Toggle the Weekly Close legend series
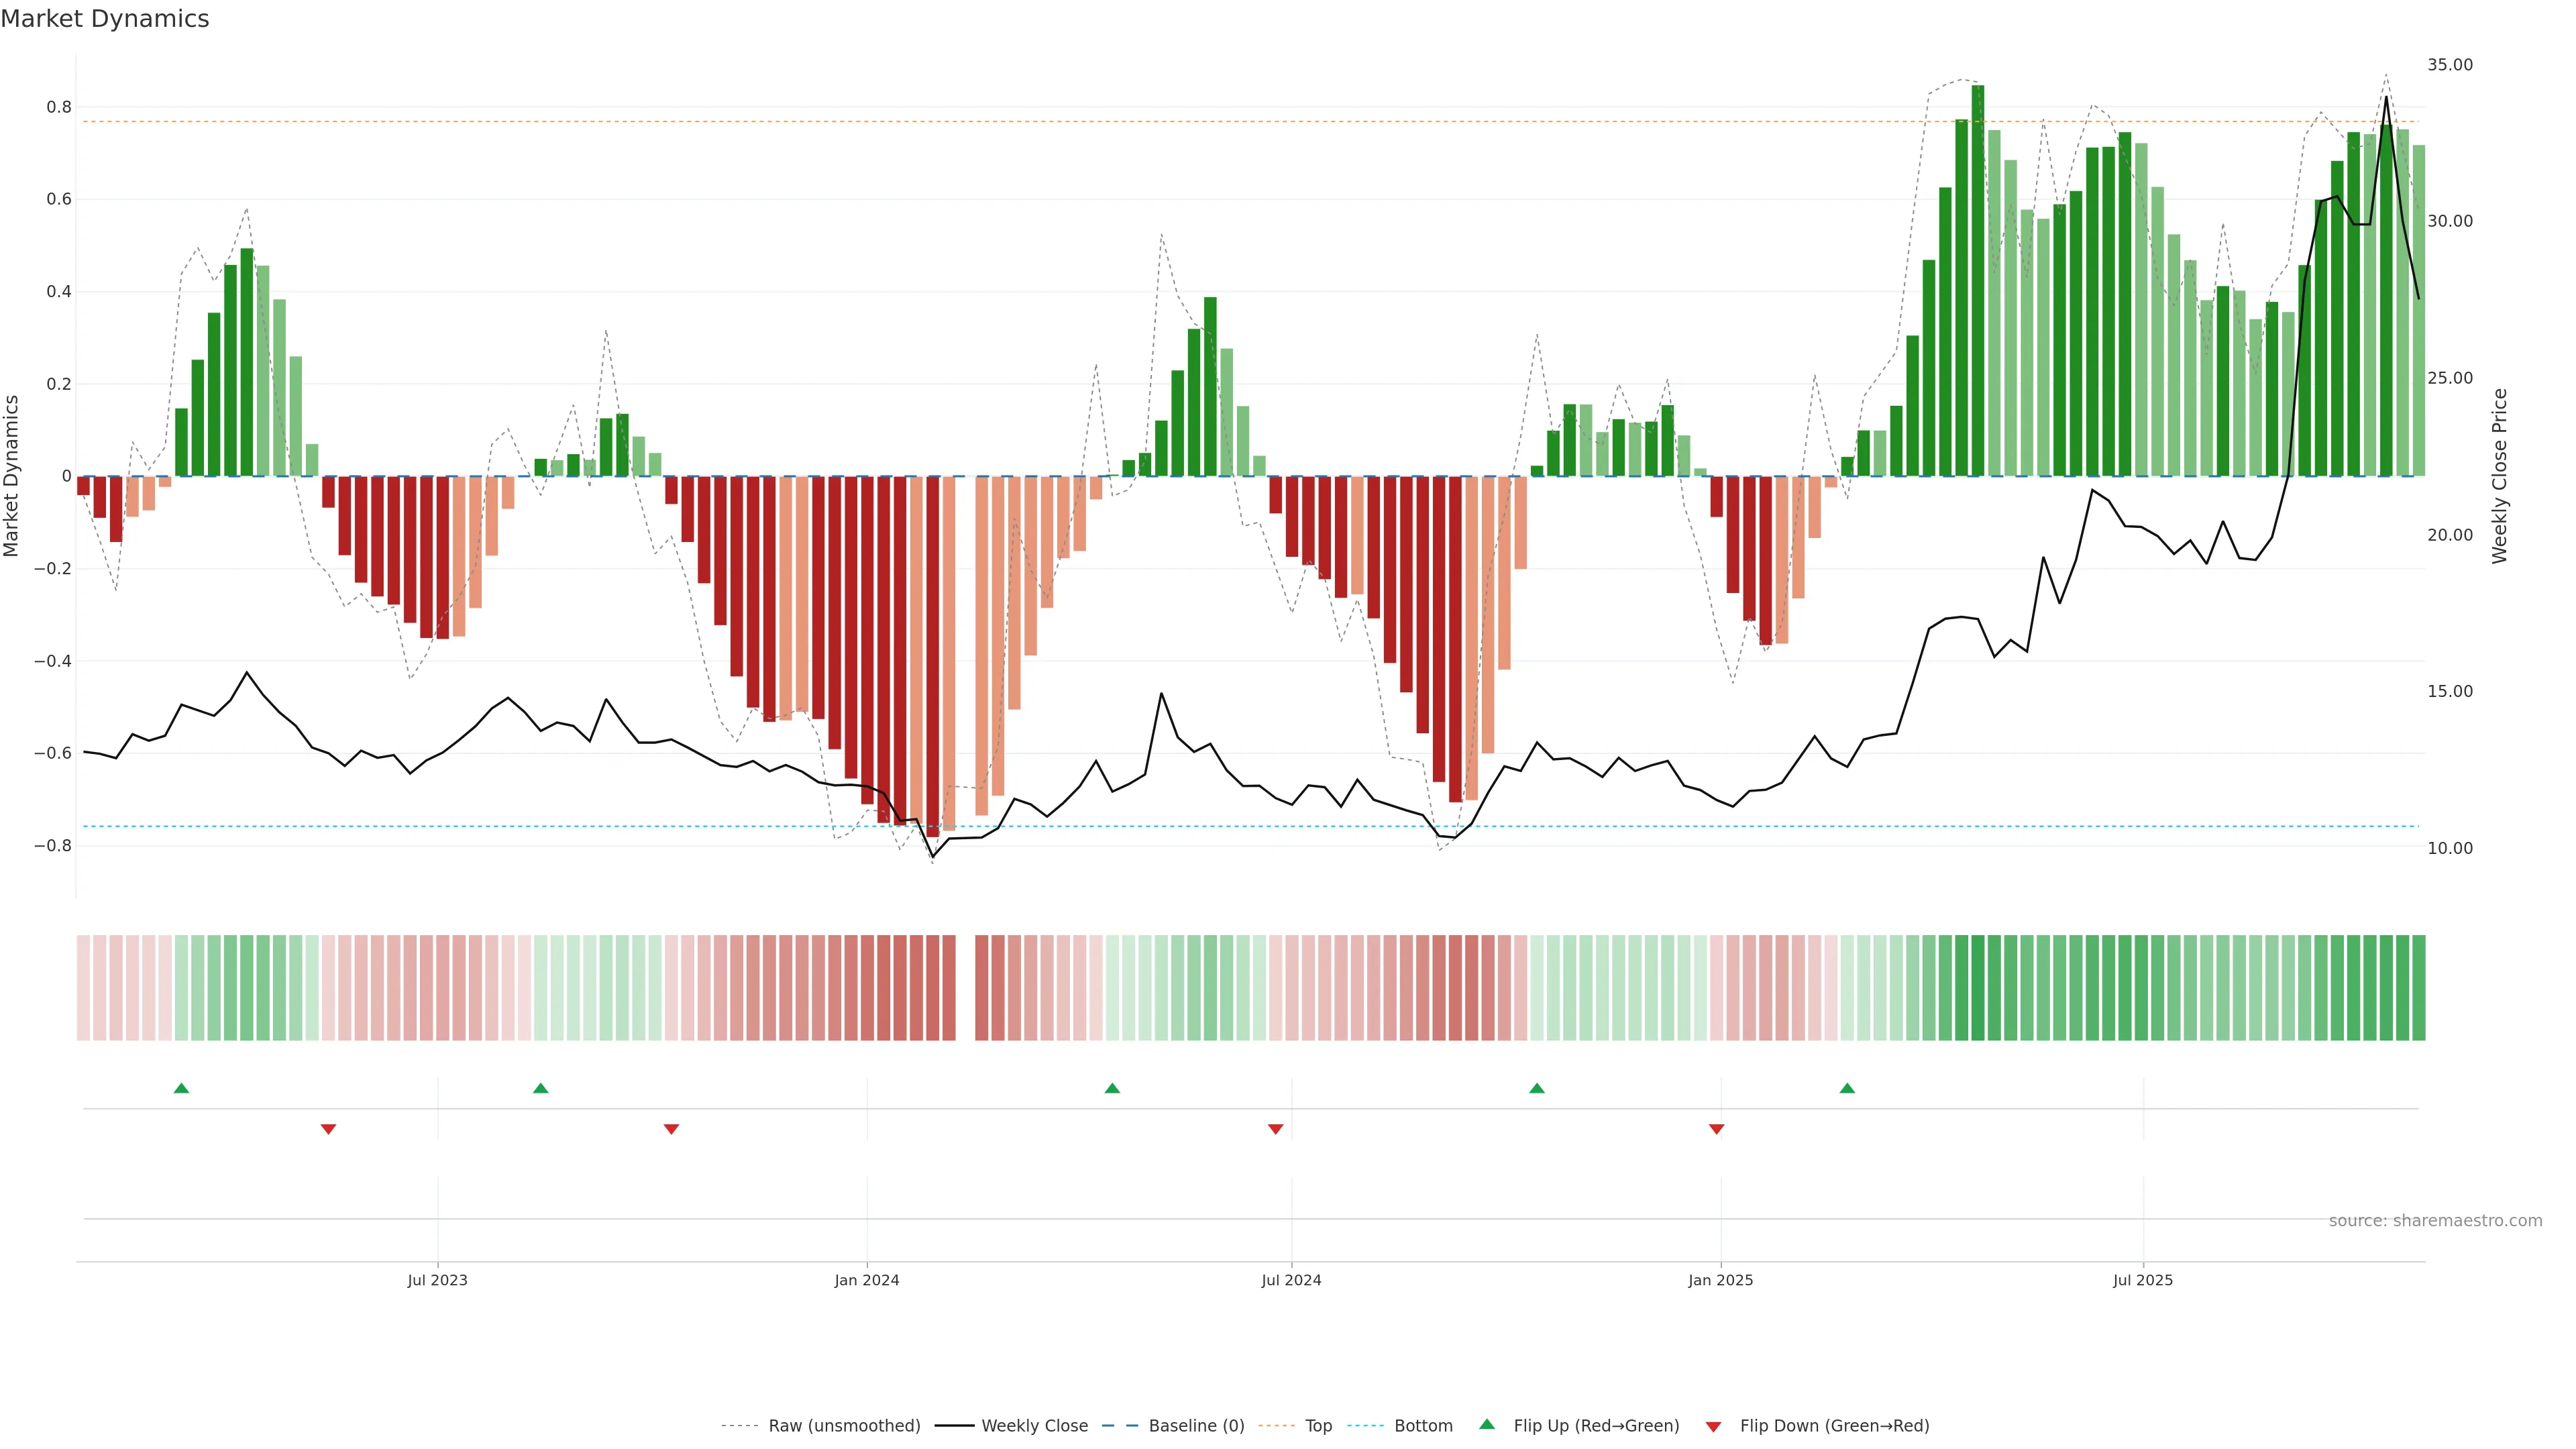 (x=1034, y=1426)
